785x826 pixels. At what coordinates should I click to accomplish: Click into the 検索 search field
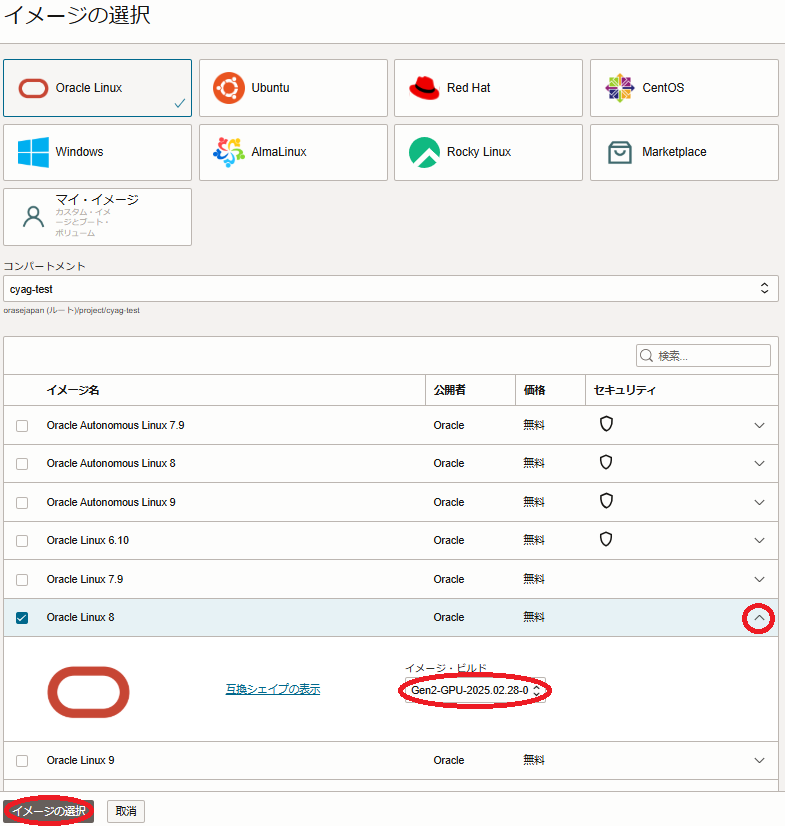click(x=711, y=356)
